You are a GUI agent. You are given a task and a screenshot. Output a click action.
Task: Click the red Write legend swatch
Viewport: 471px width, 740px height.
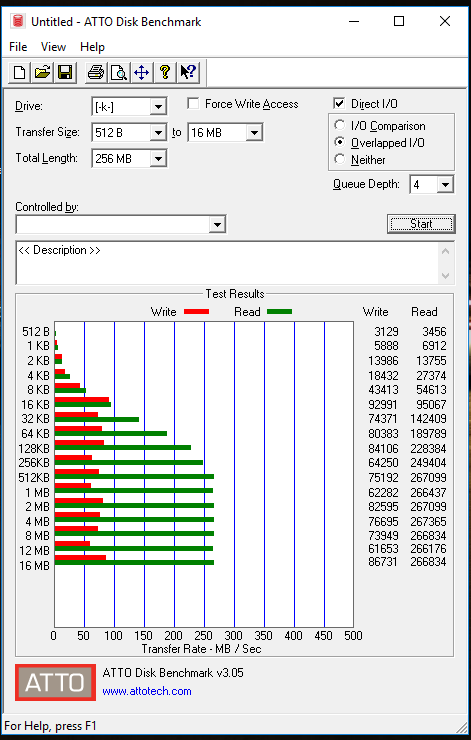[x=196, y=311]
